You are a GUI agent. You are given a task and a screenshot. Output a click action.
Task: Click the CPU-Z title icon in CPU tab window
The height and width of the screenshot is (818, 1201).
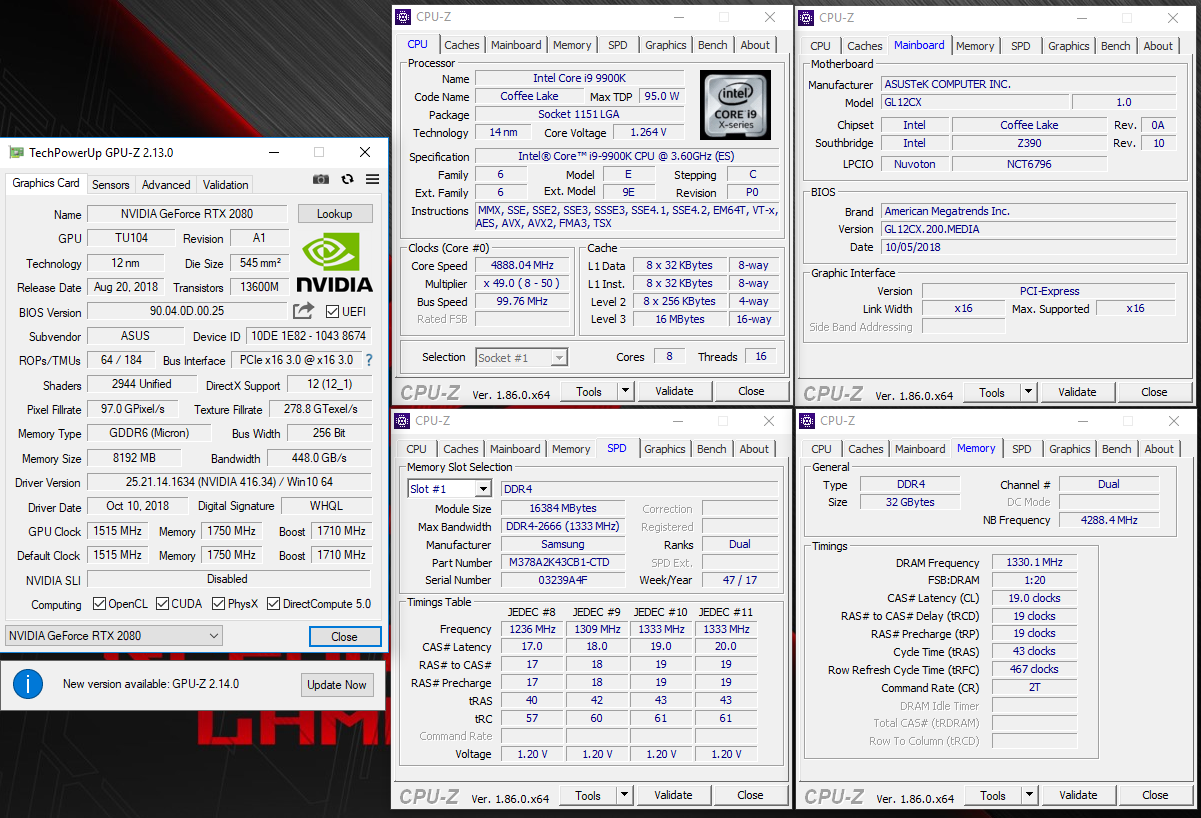(x=402, y=17)
